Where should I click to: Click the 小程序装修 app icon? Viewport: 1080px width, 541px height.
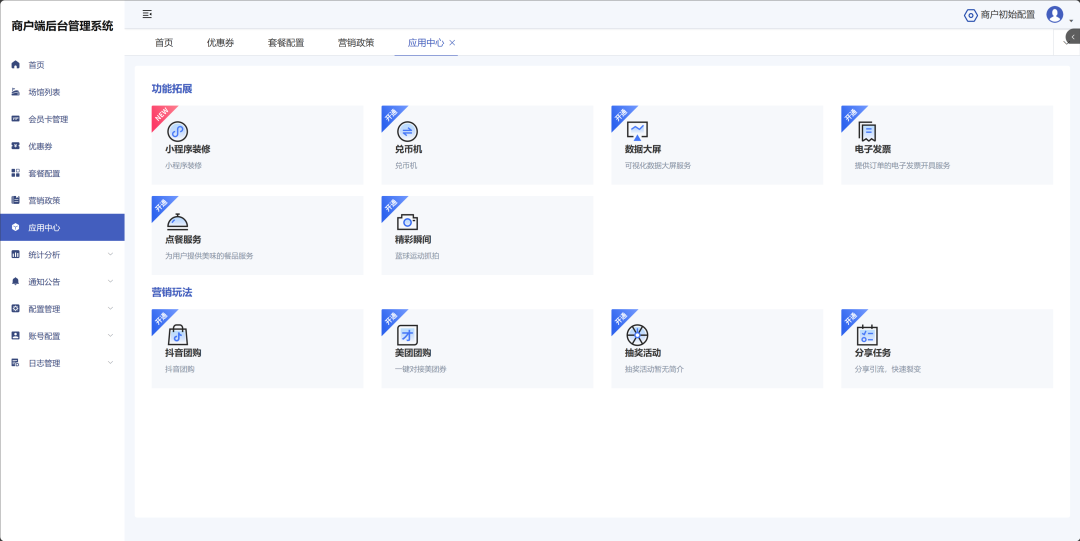177,131
